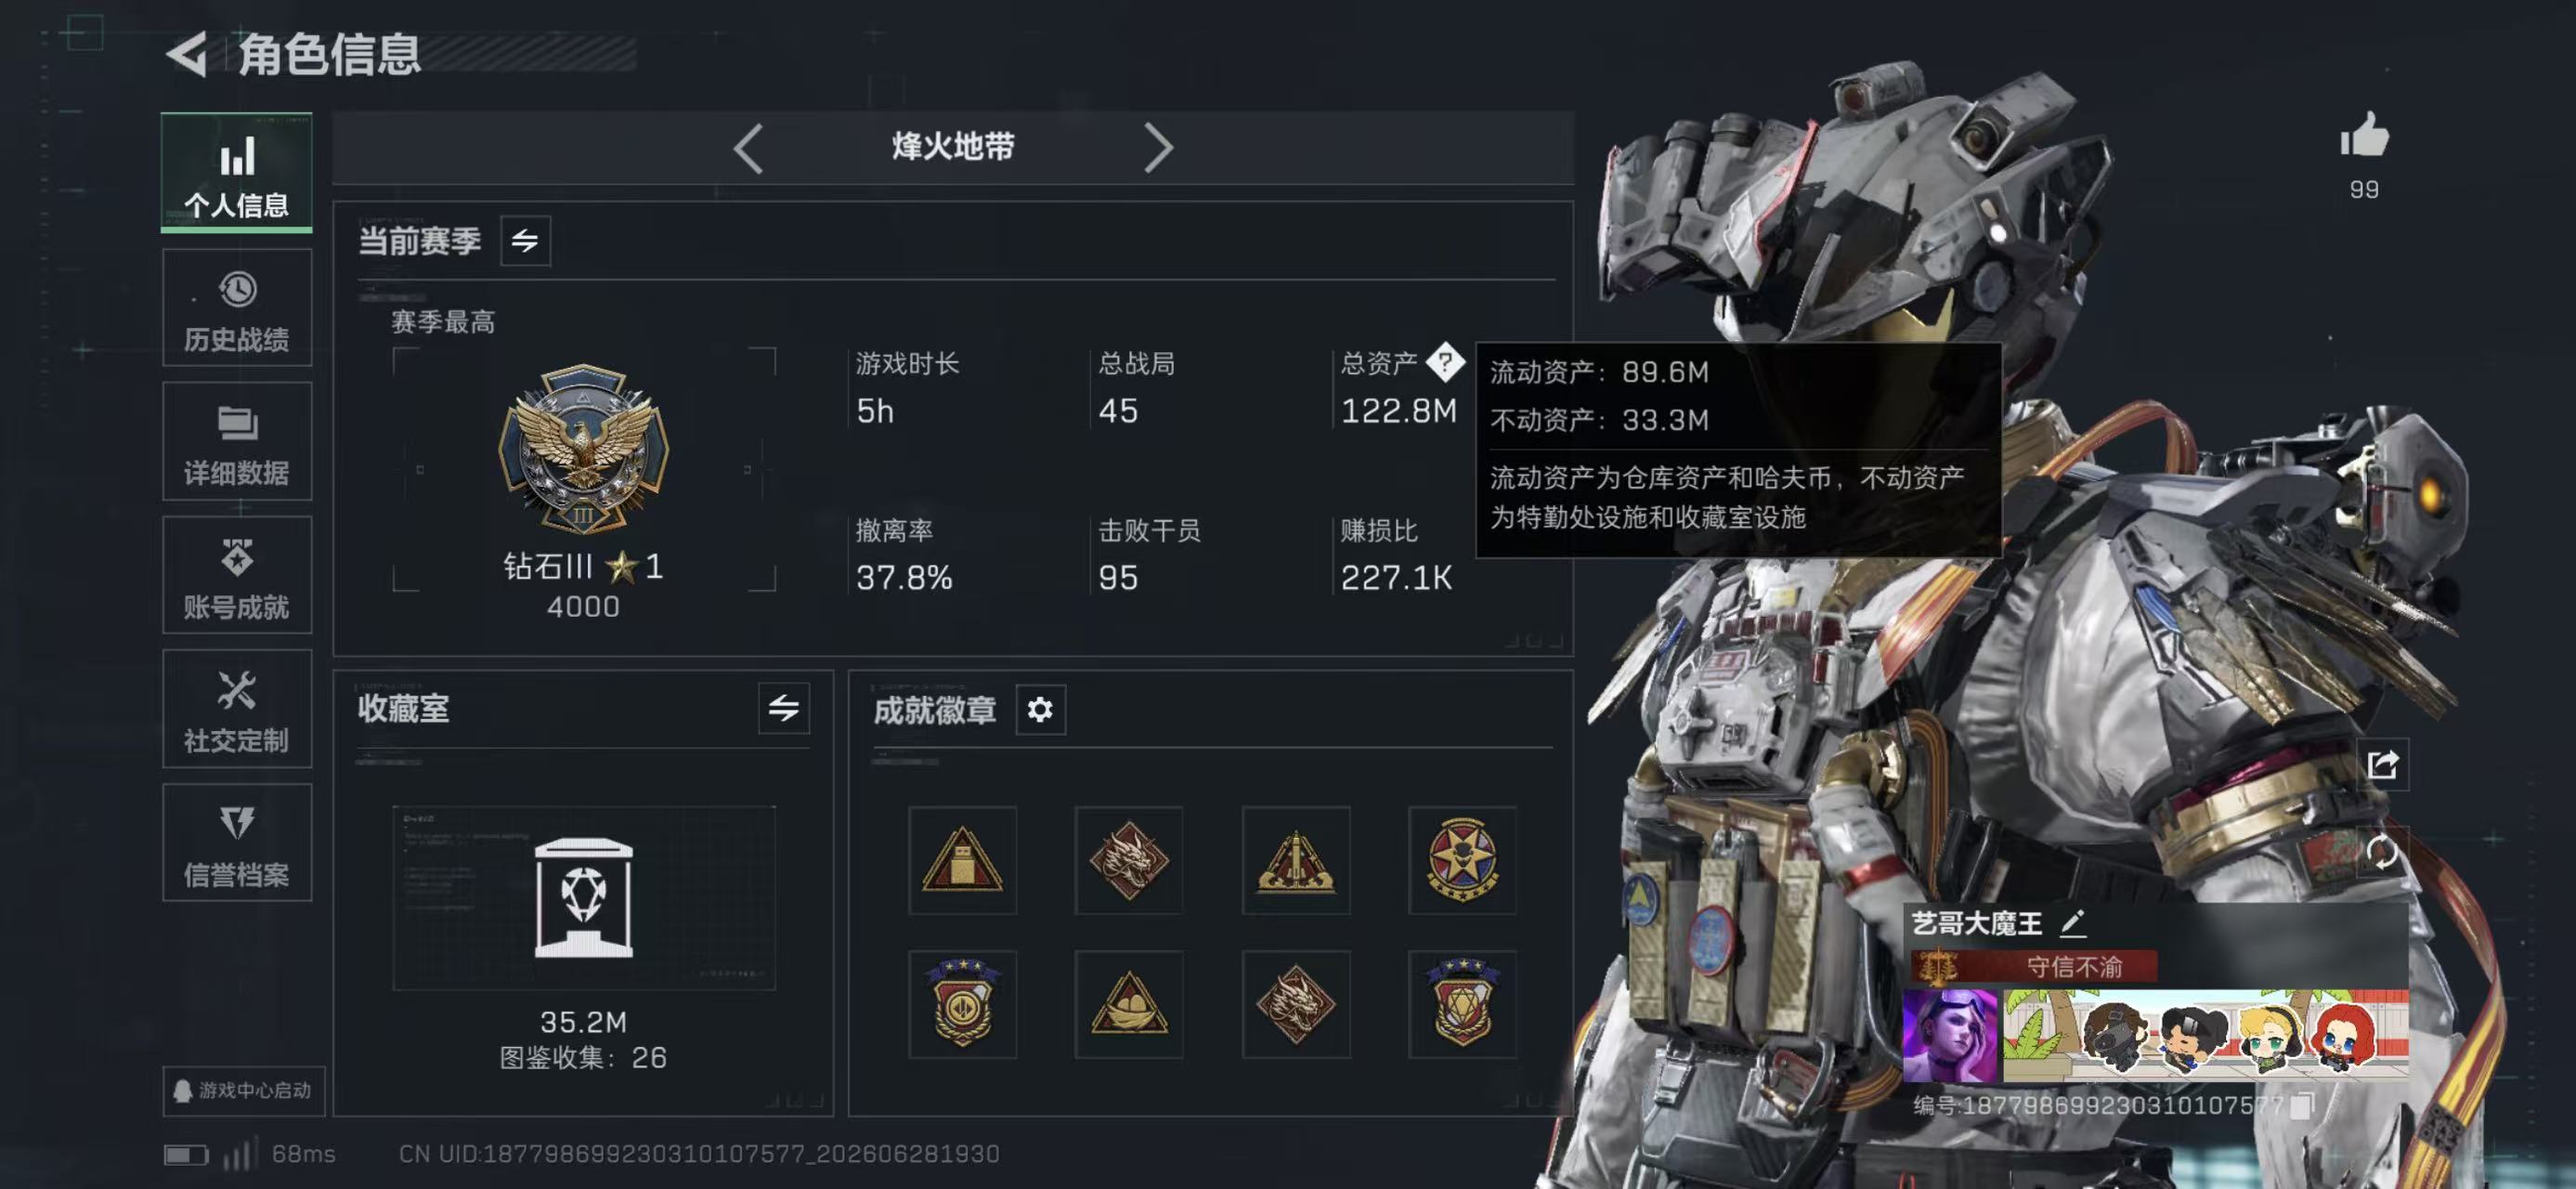Screen dimensions: 2576x1189
Task: Open the share icon beside the character
Action: (x=2383, y=765)
